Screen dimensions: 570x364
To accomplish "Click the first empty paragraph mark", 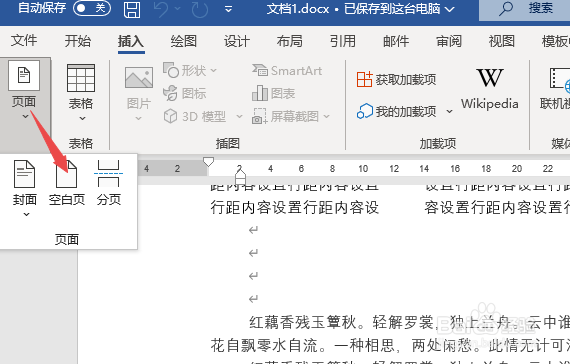I will 253,230.
